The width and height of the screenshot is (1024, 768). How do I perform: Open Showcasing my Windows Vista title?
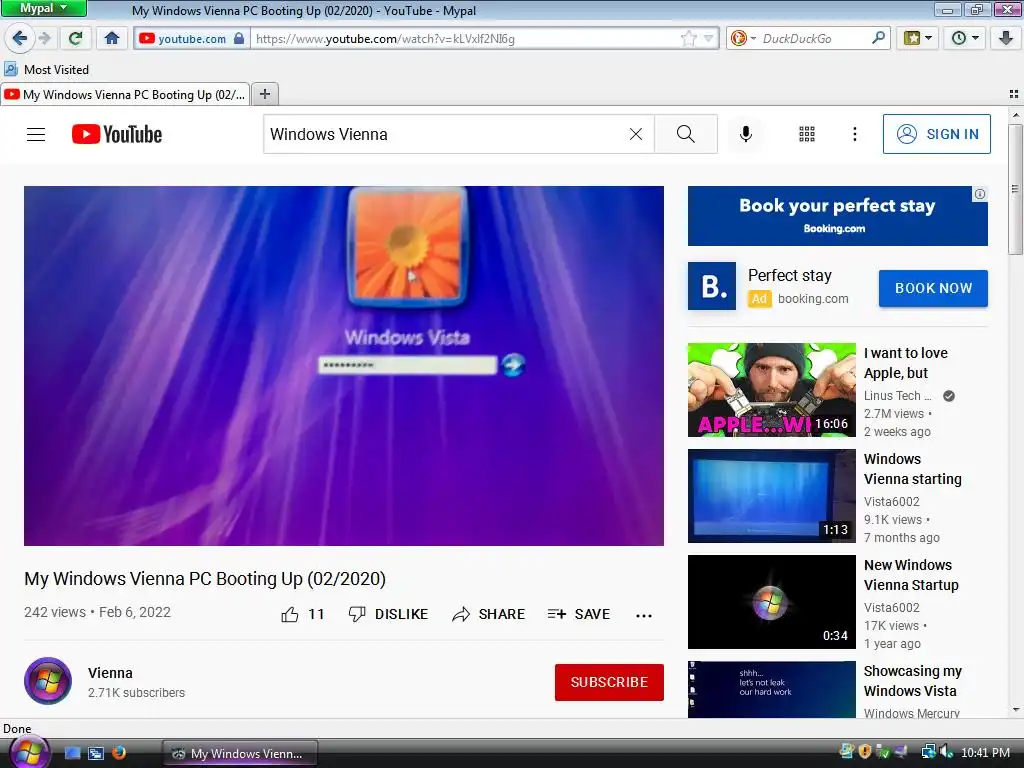tap(912, 681)
